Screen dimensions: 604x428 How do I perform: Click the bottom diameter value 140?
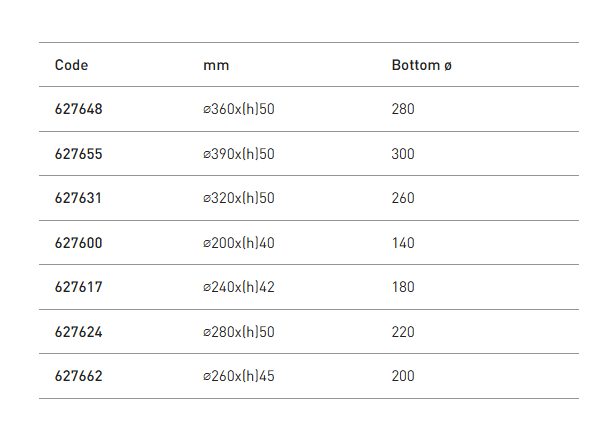click(403, 243)
